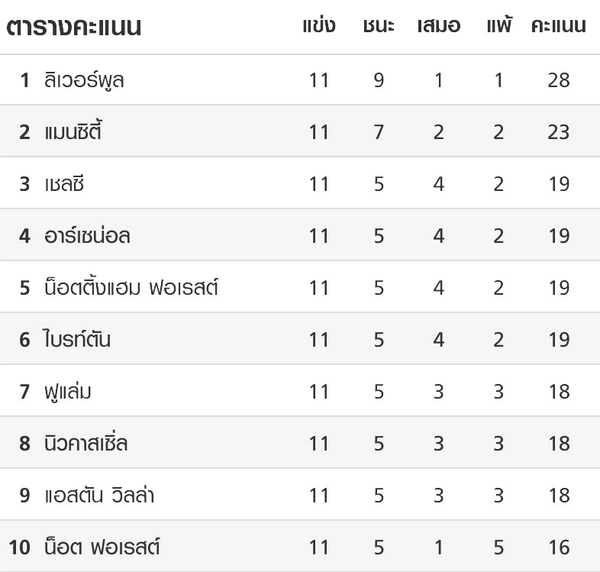
Task: Open the นิวคาสเซิ่ล team link
Action: [x=86, y=443]
